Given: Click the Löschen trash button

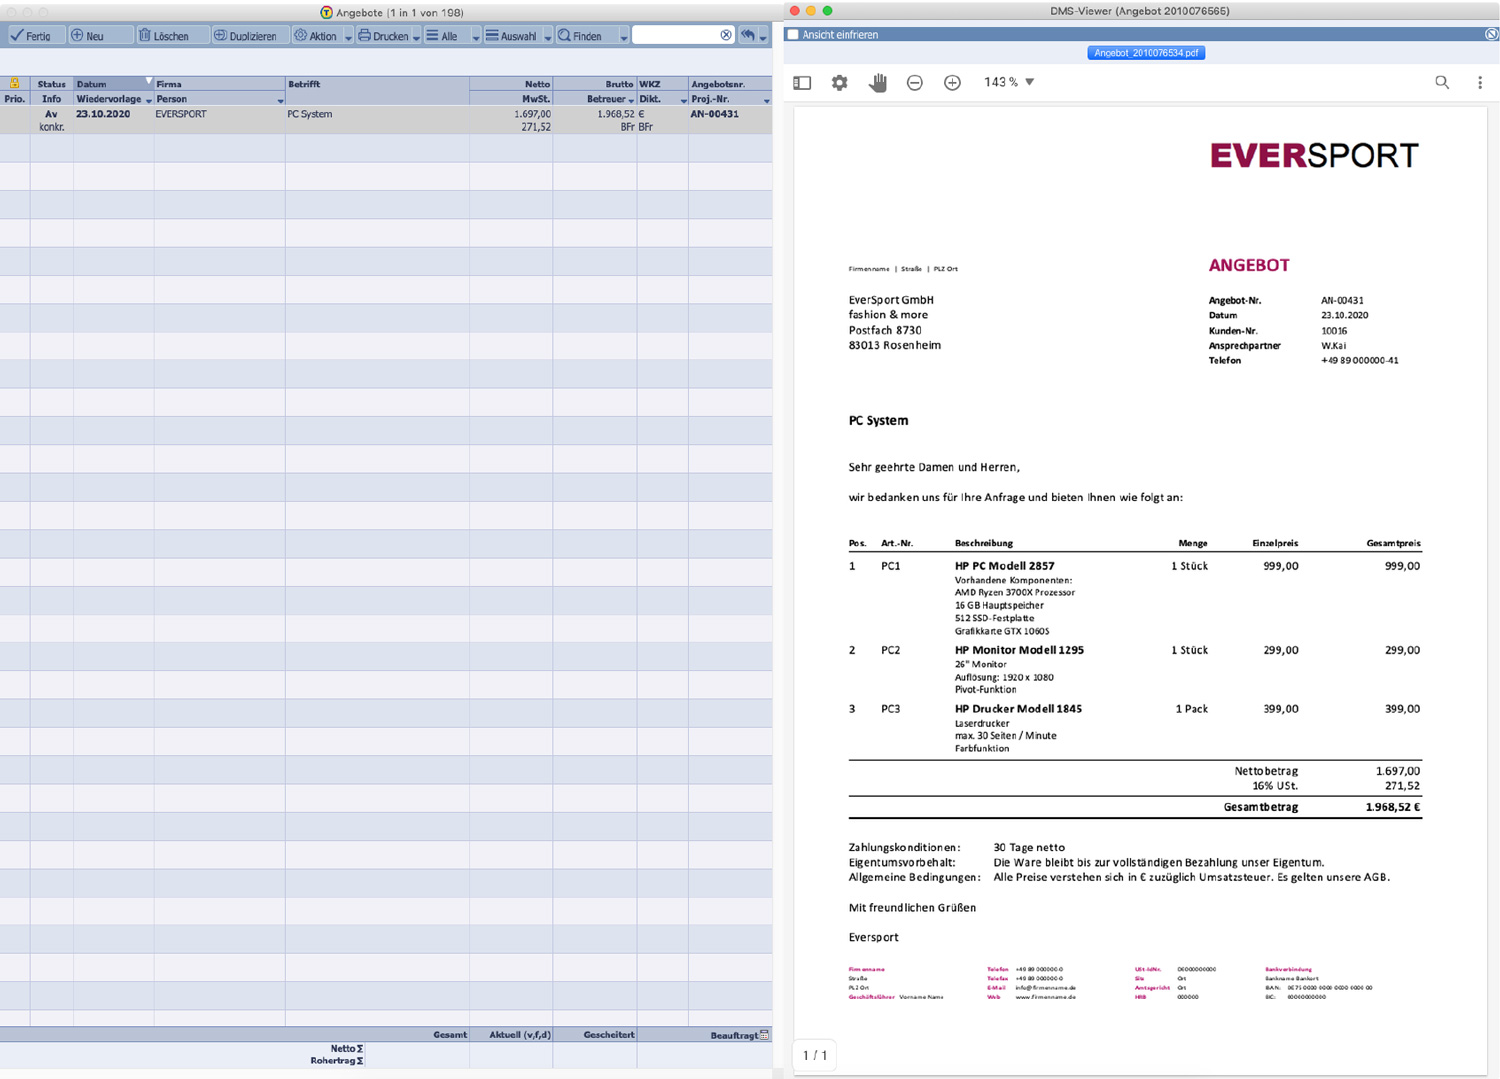Looking at the screenshot, I should point(172,35).
